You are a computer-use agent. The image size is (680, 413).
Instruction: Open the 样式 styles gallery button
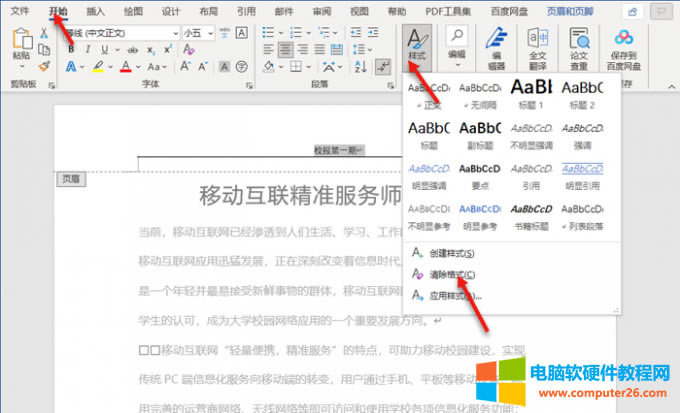click(x=416, y=44)
